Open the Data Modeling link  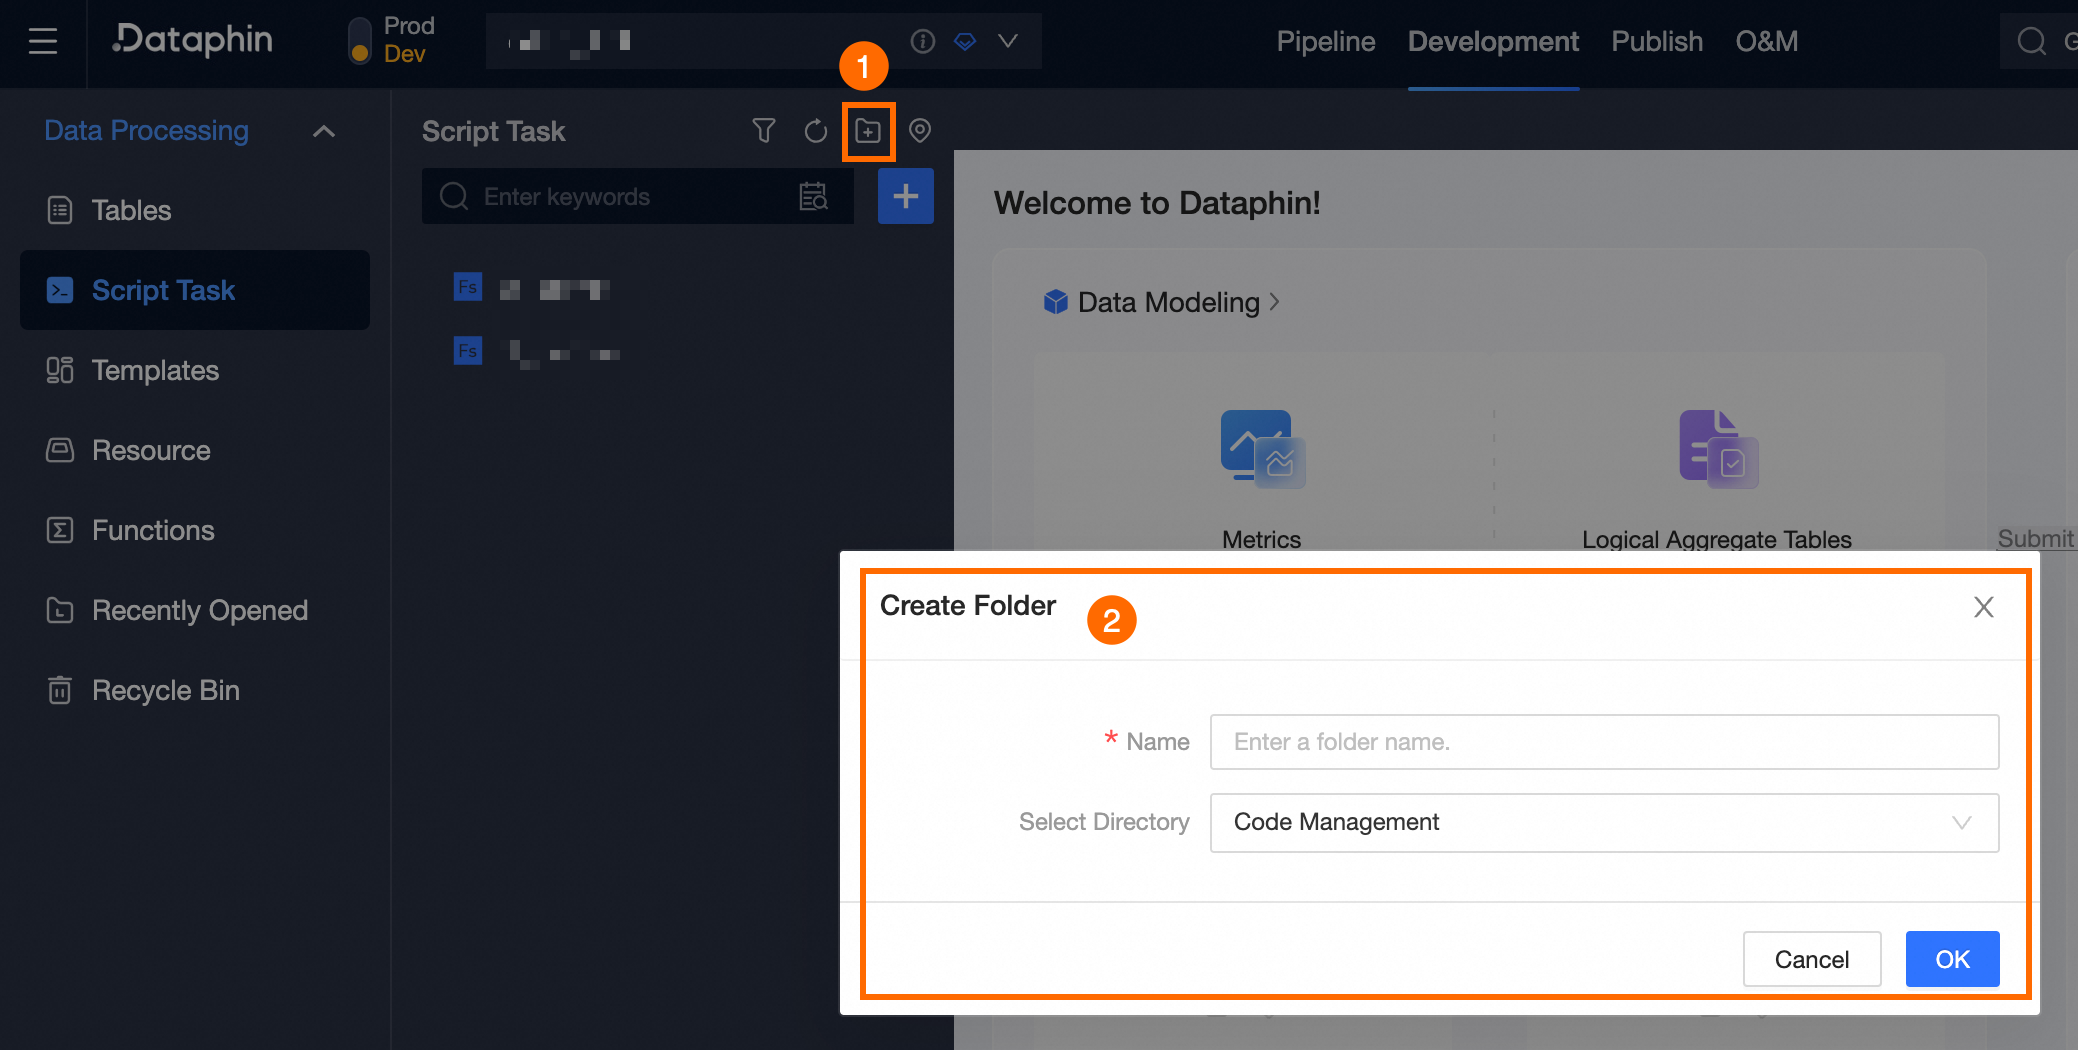[1168, 302]
